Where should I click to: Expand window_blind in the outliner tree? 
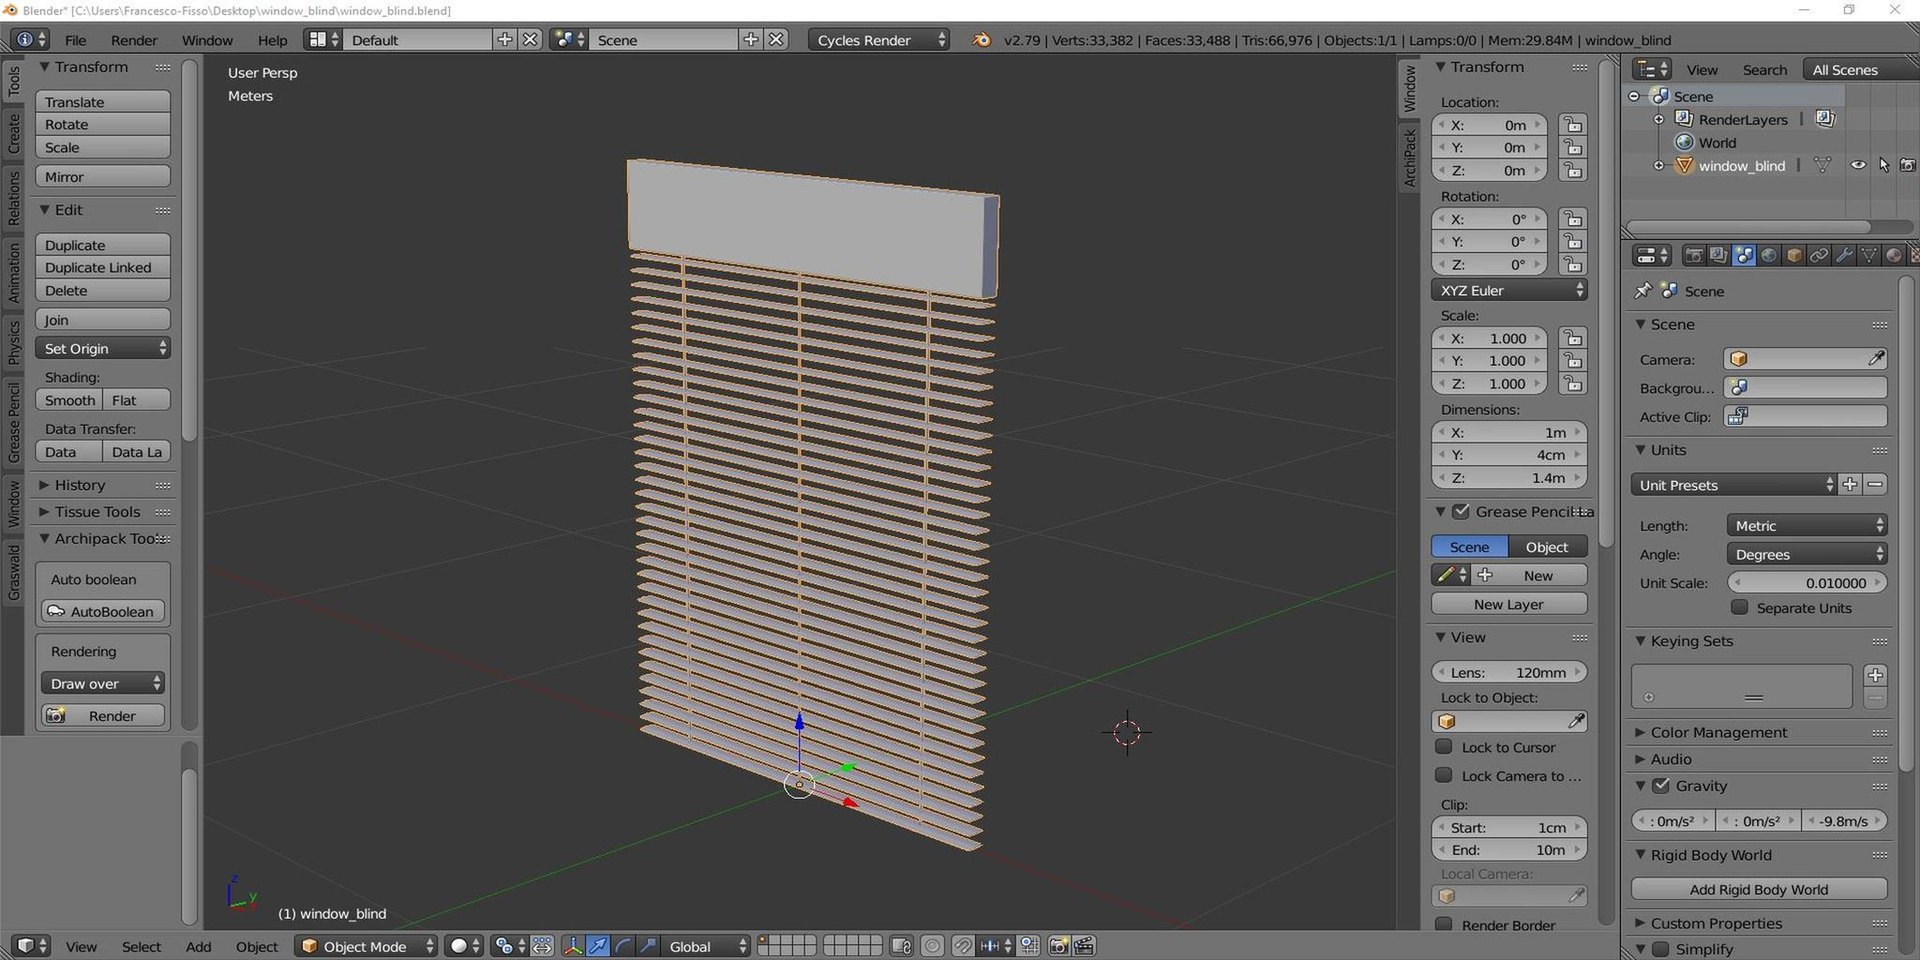(1659, 166)
